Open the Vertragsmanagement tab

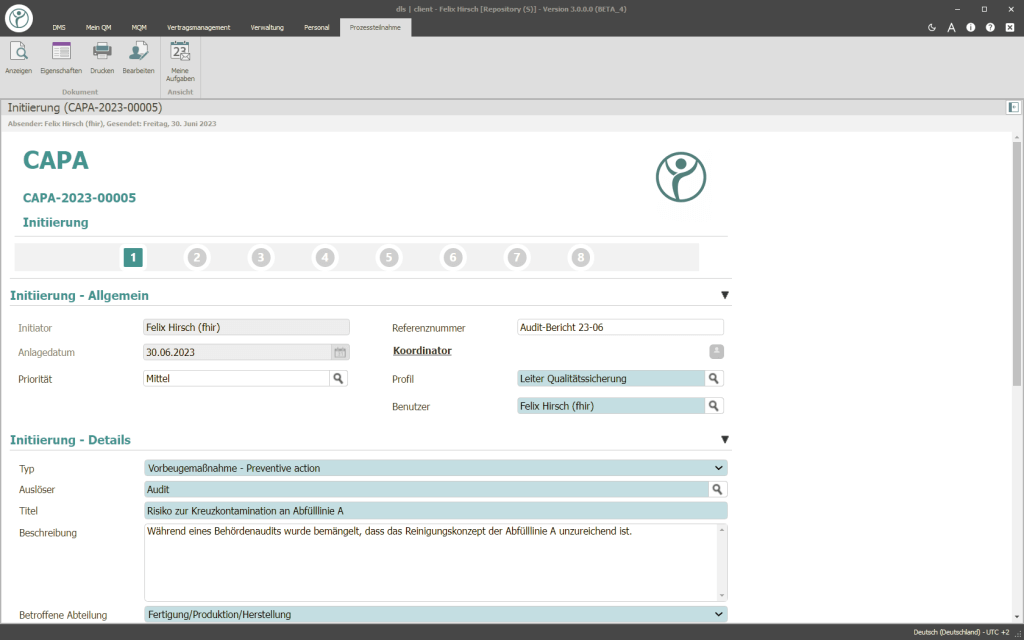199,27
